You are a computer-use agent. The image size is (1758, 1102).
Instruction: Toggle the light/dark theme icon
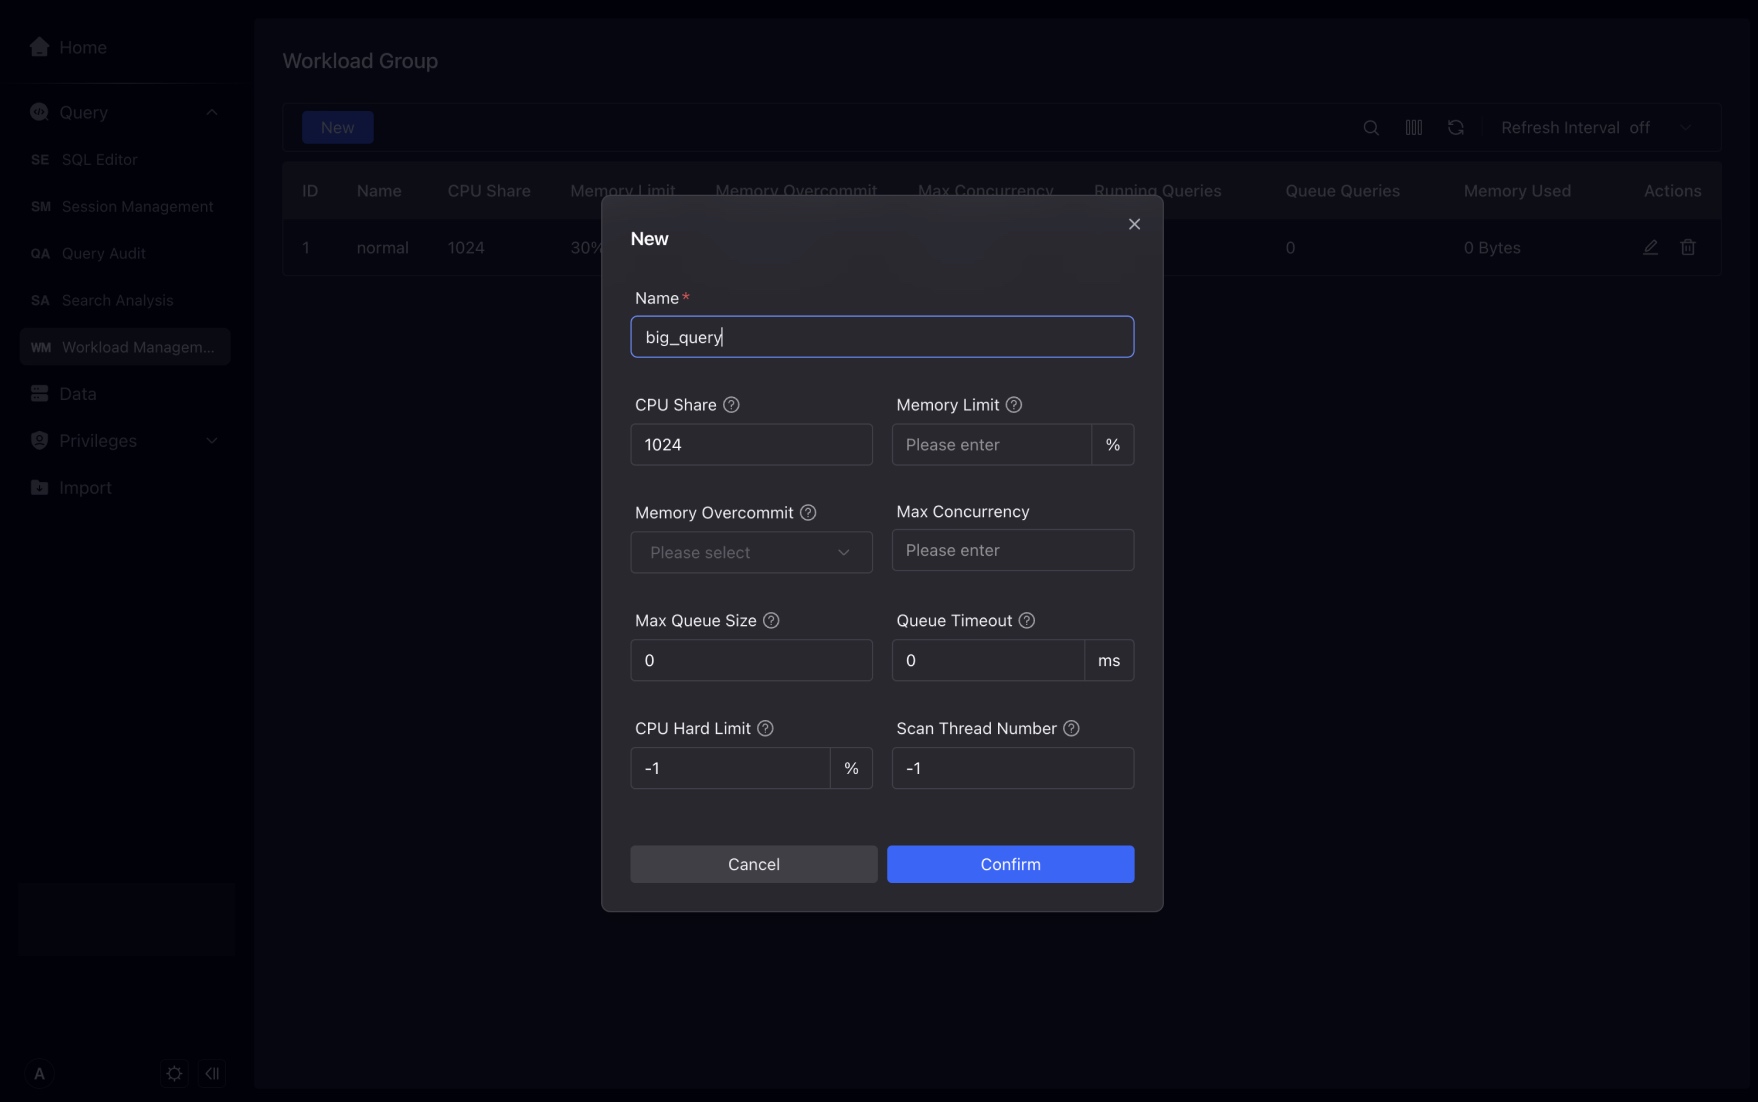coord(174,1074)
